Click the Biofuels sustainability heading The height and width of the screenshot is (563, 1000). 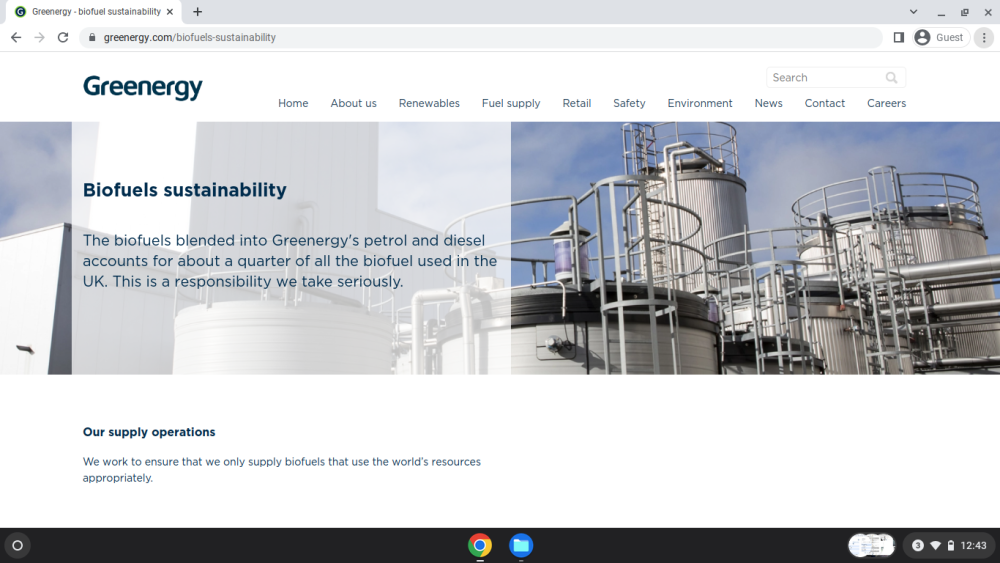[184, 190]
